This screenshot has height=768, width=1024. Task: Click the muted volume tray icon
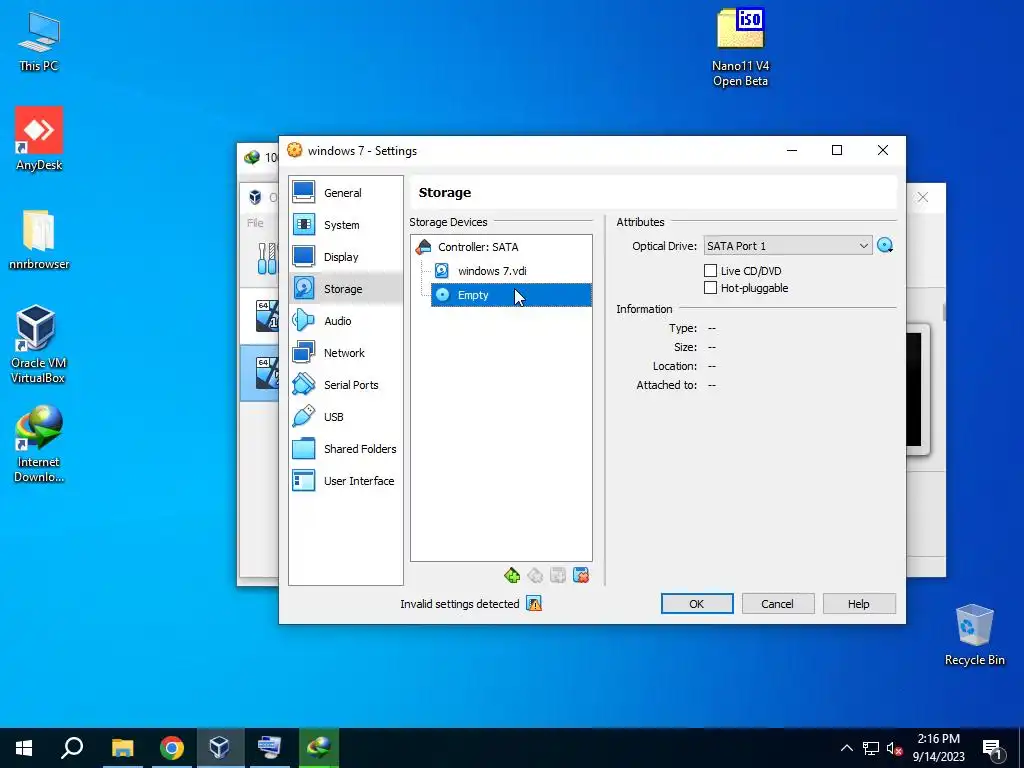click(894, 748)
